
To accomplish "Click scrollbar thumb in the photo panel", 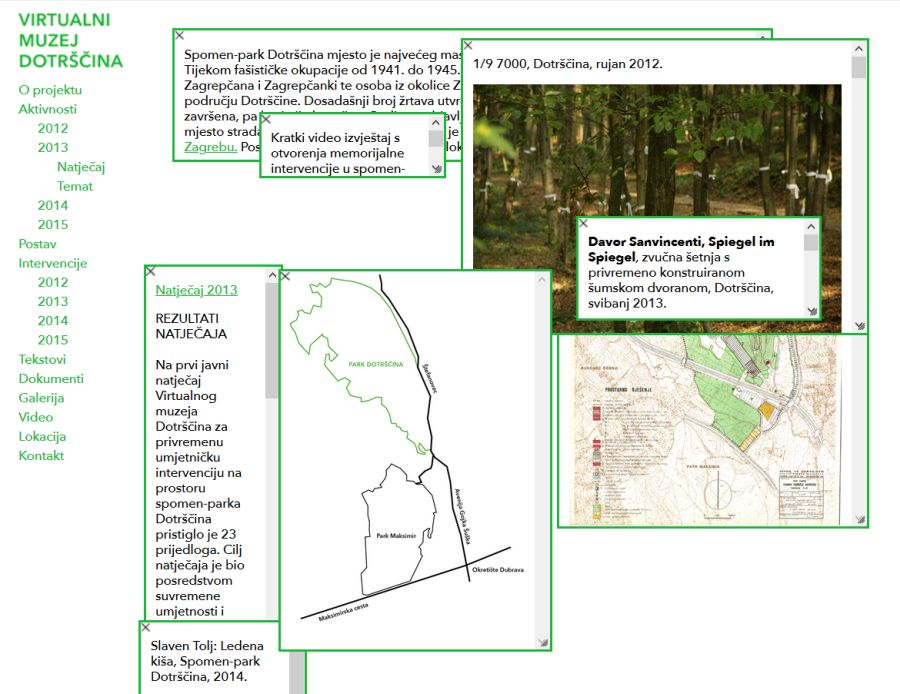I will coord(859,68).
